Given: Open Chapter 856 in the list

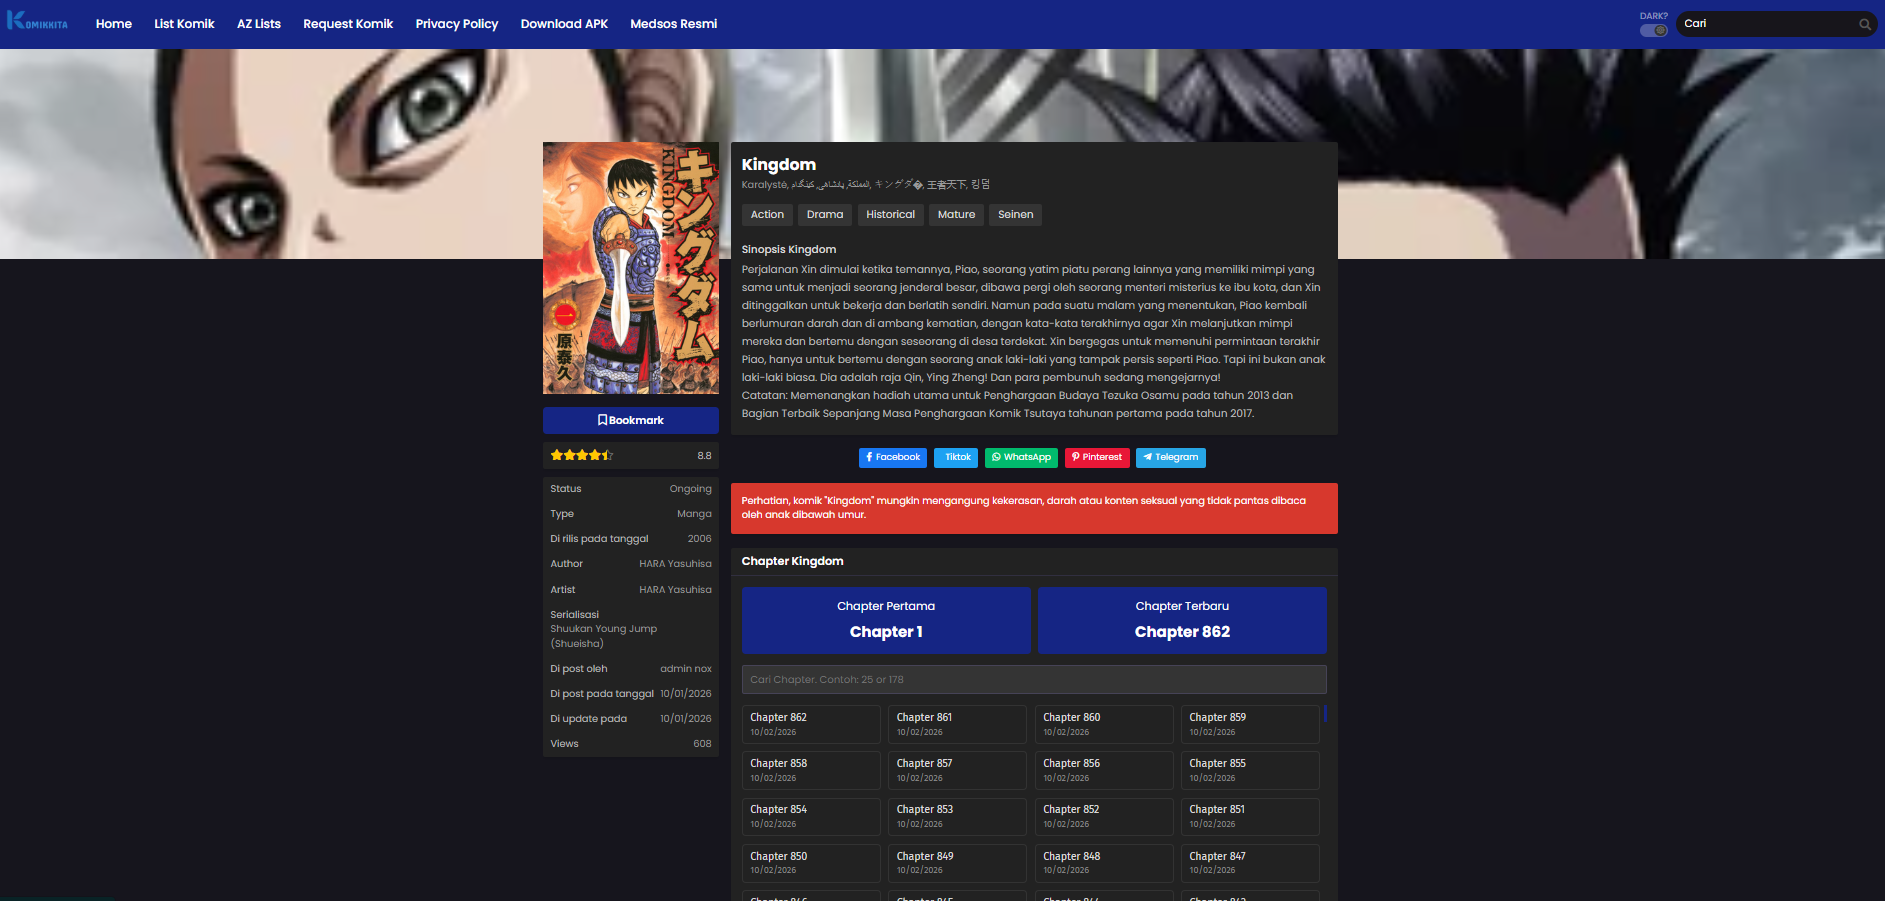Looking at the screenshot, I should 1104,770.
